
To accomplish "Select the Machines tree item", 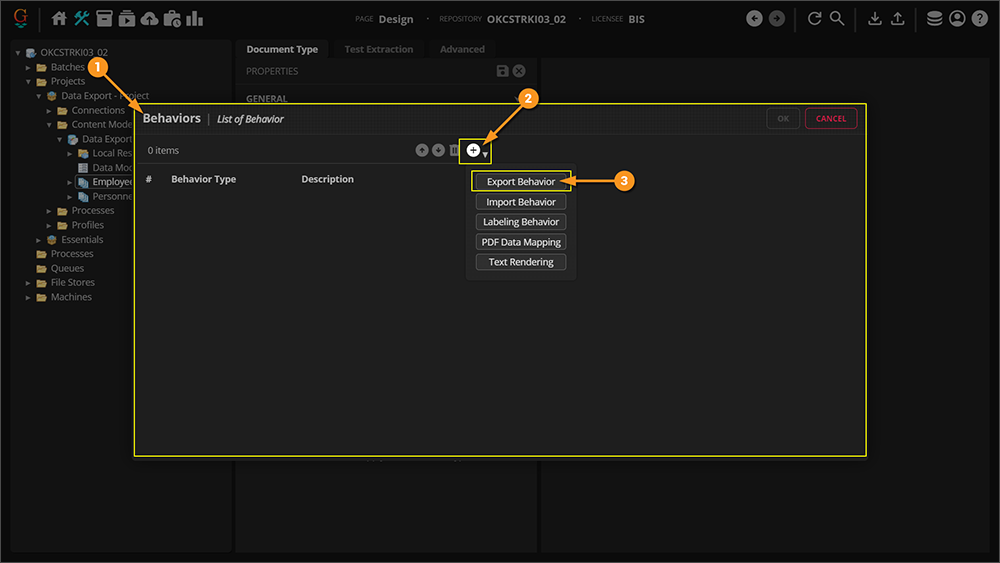I will [71, 297].
